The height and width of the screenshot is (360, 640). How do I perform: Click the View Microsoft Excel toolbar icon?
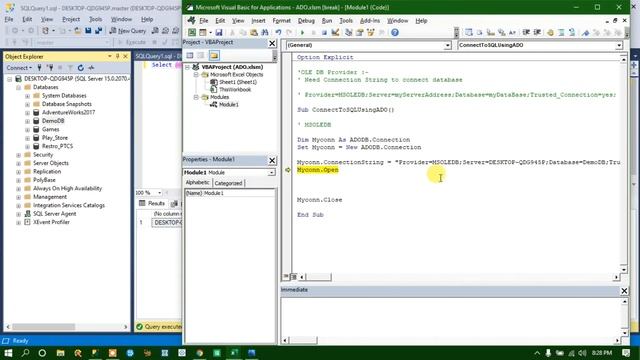192,32
